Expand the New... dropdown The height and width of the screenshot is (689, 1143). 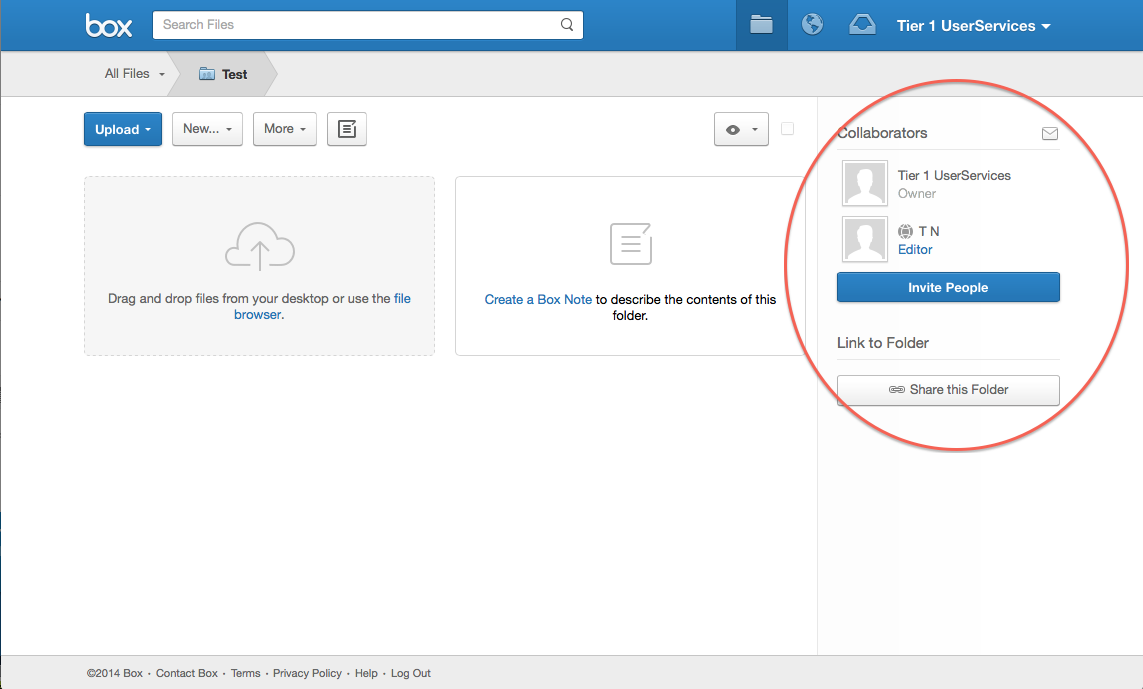207,129
